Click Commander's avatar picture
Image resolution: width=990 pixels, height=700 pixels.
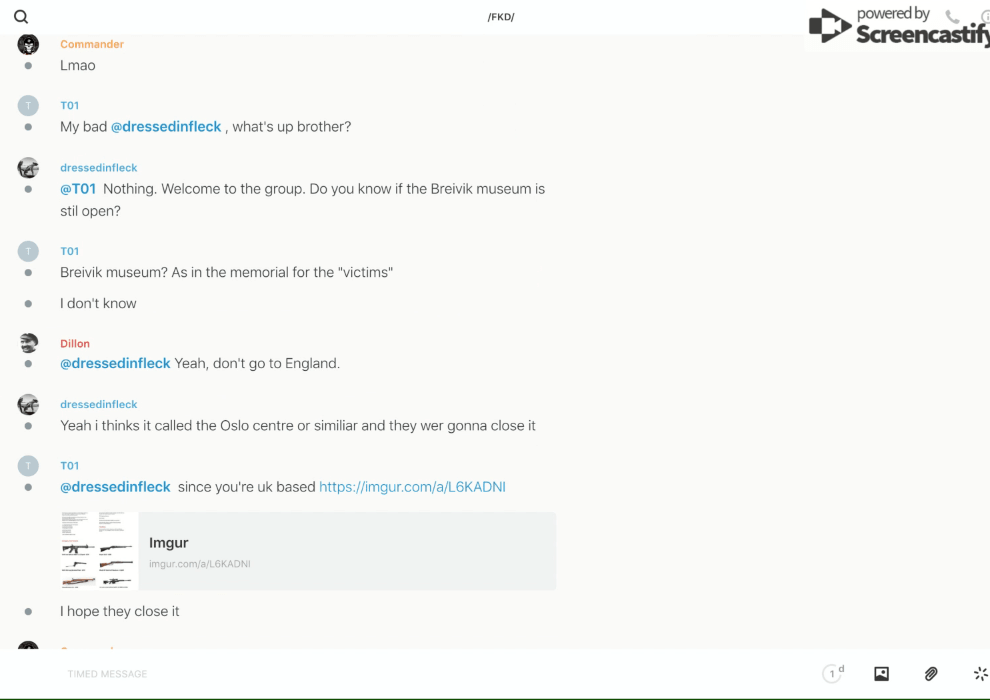(28, 44)
